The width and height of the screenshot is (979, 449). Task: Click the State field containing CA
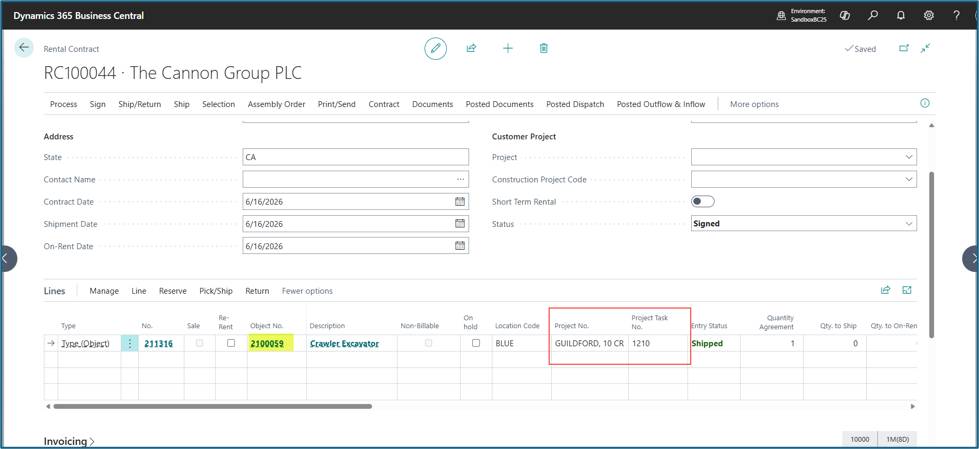pyautogui.click(x=355, y=157)
